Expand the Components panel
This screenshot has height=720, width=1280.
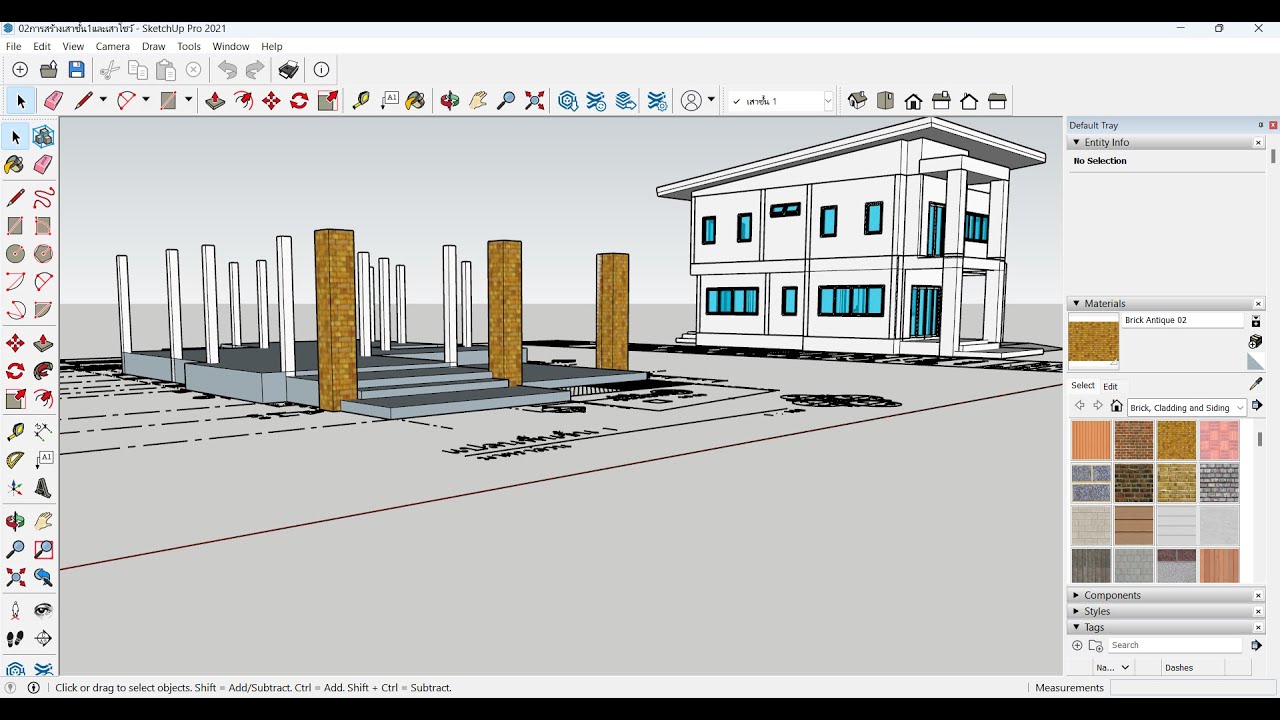pos(1076,596)
